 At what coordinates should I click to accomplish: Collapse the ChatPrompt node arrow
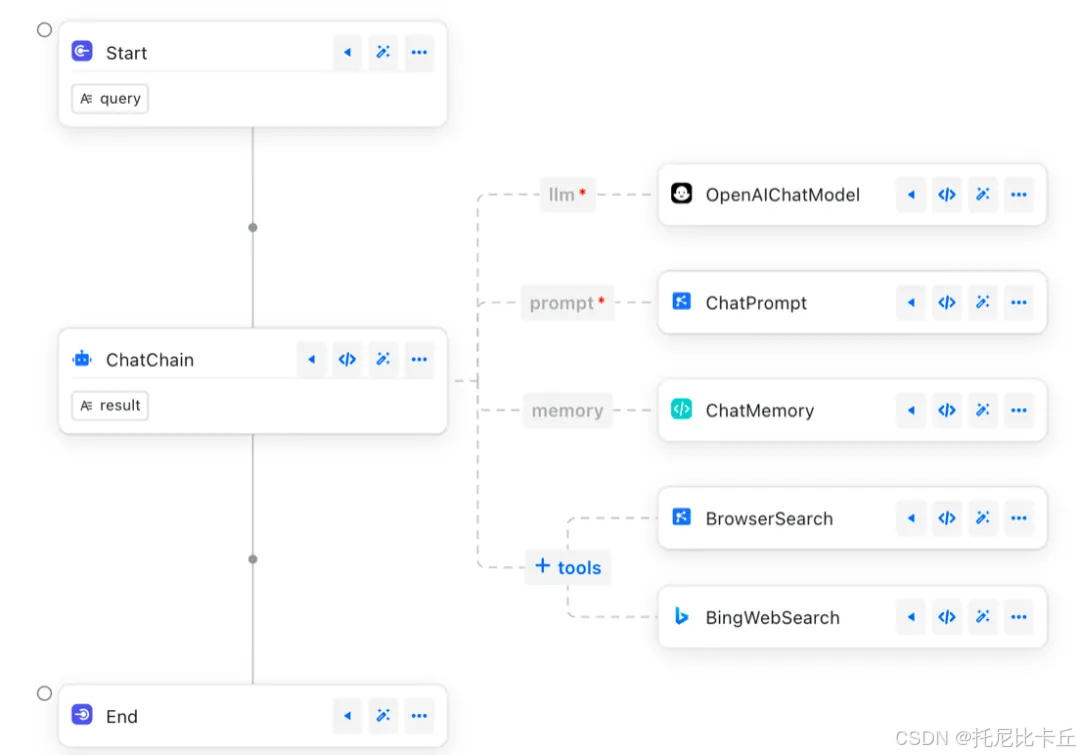point(911,302)
